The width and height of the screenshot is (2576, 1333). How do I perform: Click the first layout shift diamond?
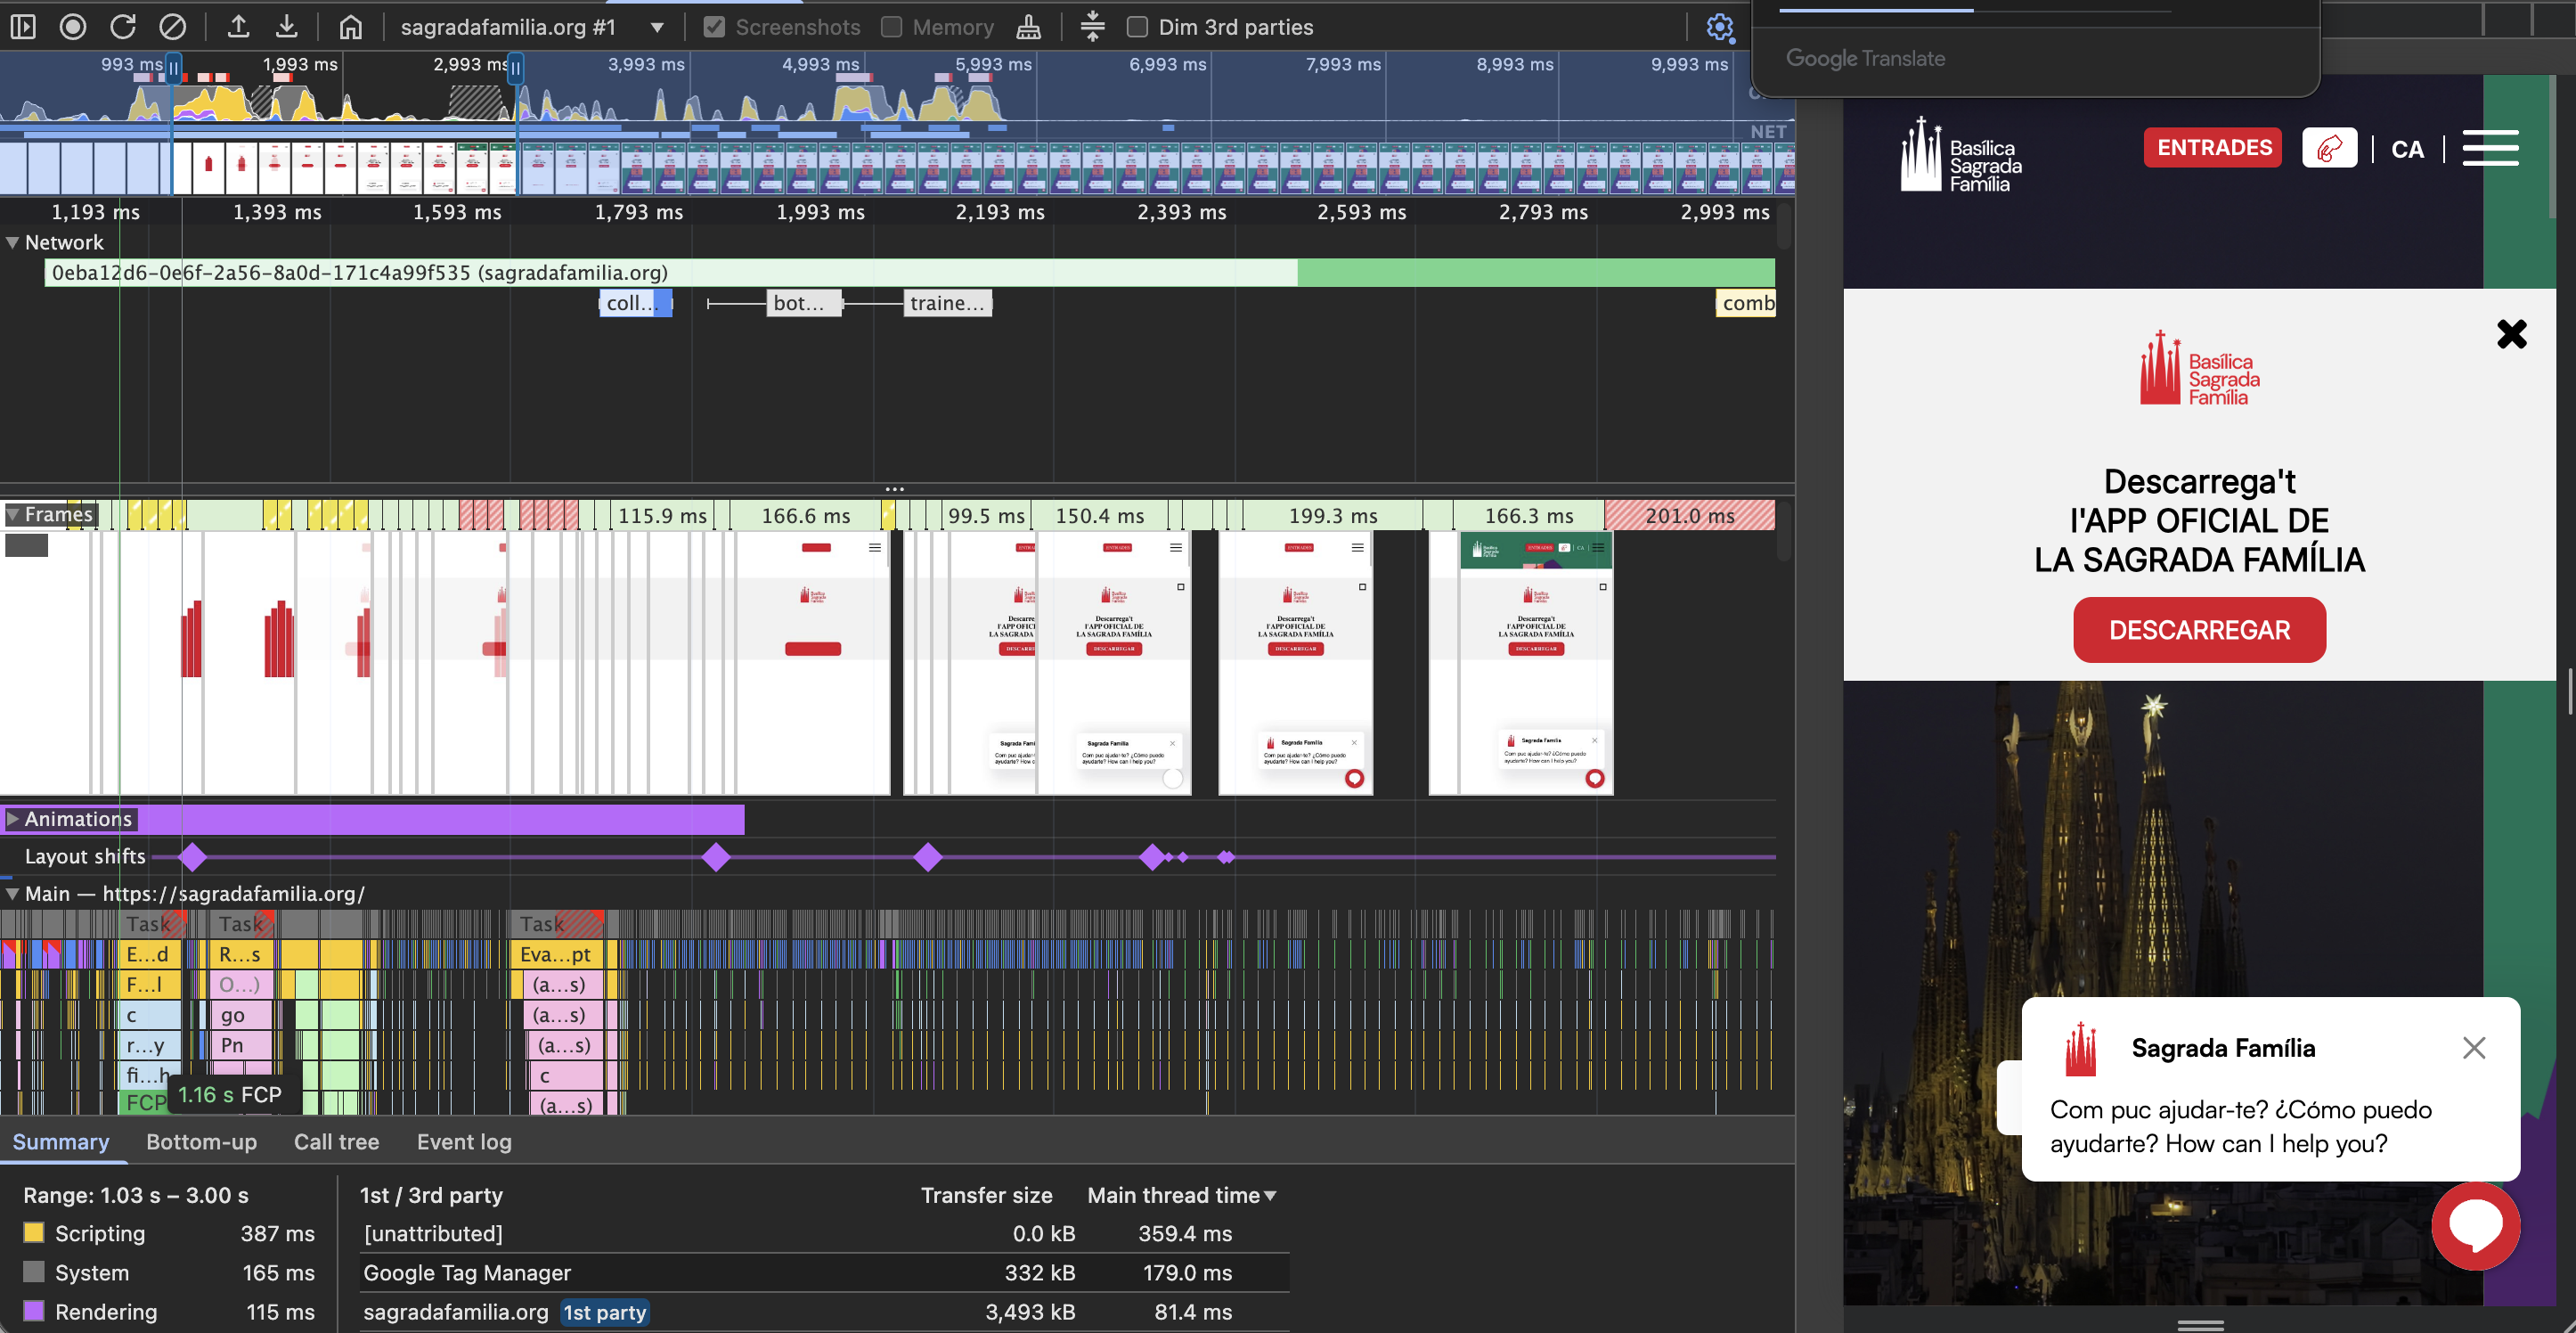pyautogui.click(x=192, y=857)
